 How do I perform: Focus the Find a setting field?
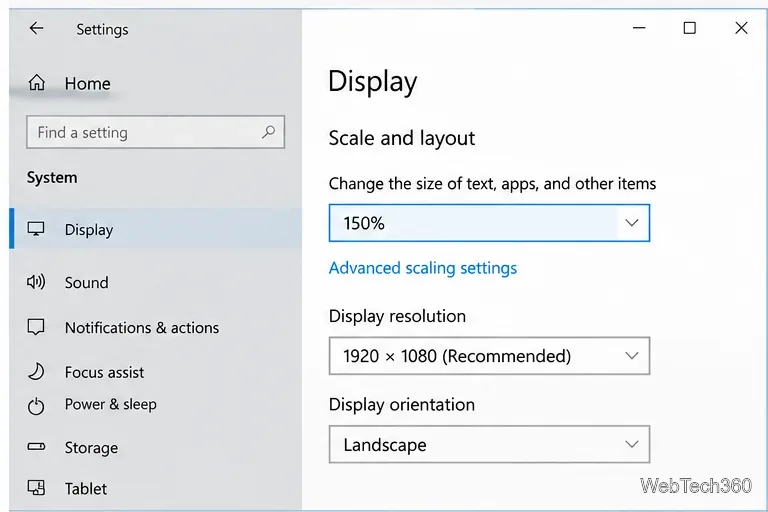click(155, 132)
